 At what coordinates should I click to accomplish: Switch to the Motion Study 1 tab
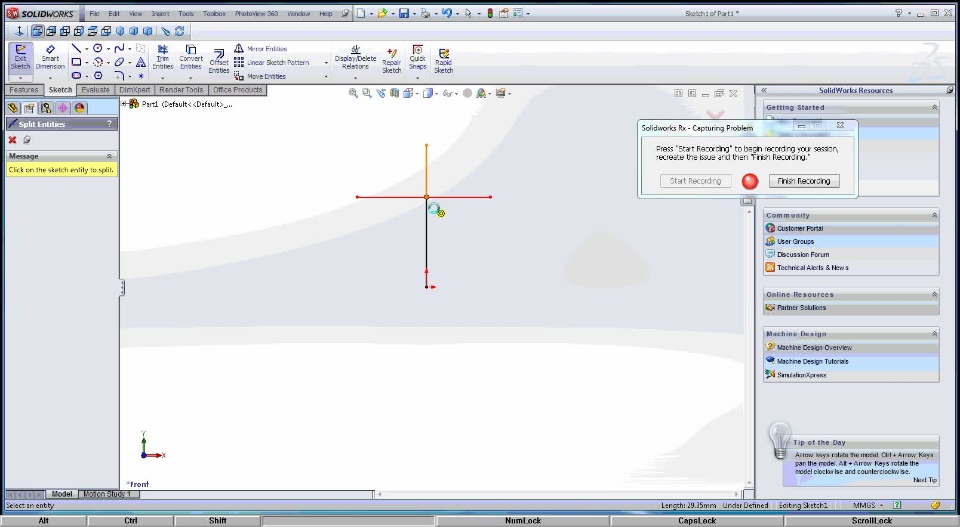coord(108,494)
